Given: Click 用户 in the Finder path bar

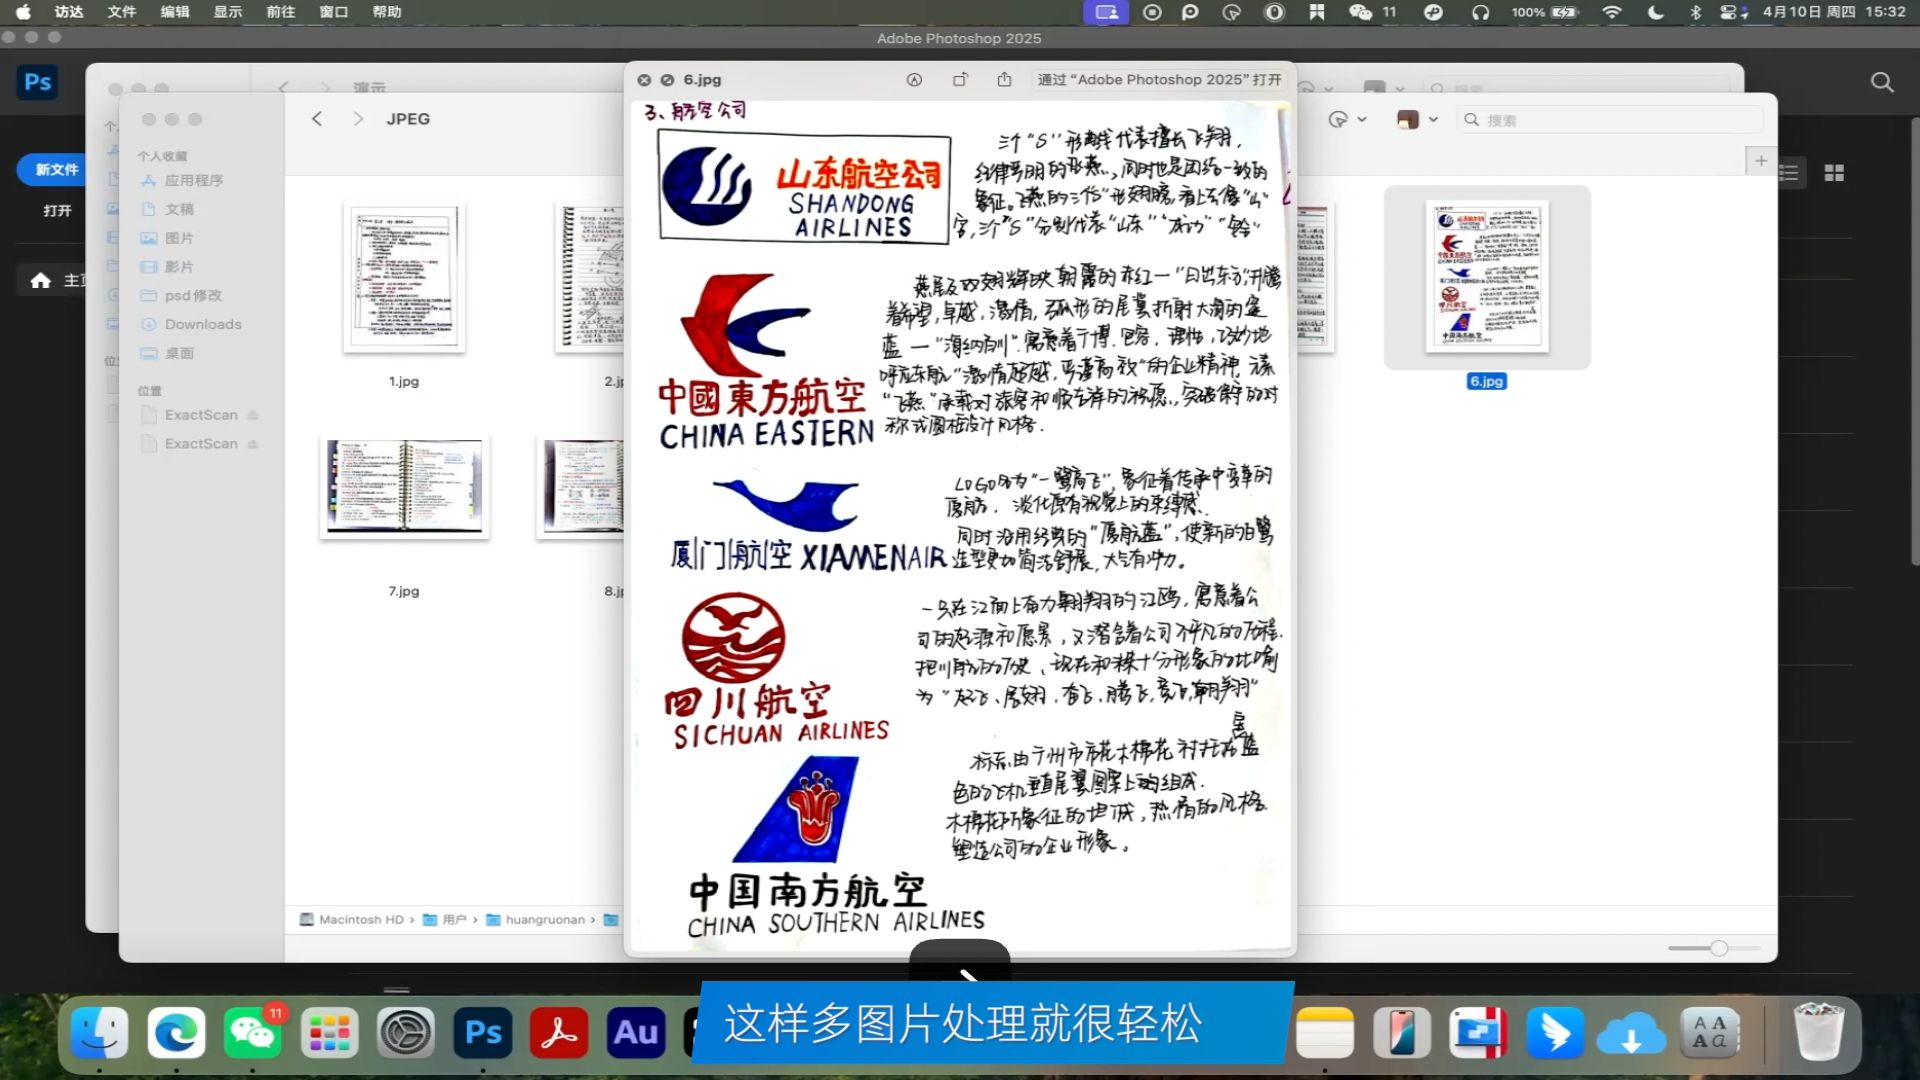Looking at the screenshot, I should pos(445,920).
